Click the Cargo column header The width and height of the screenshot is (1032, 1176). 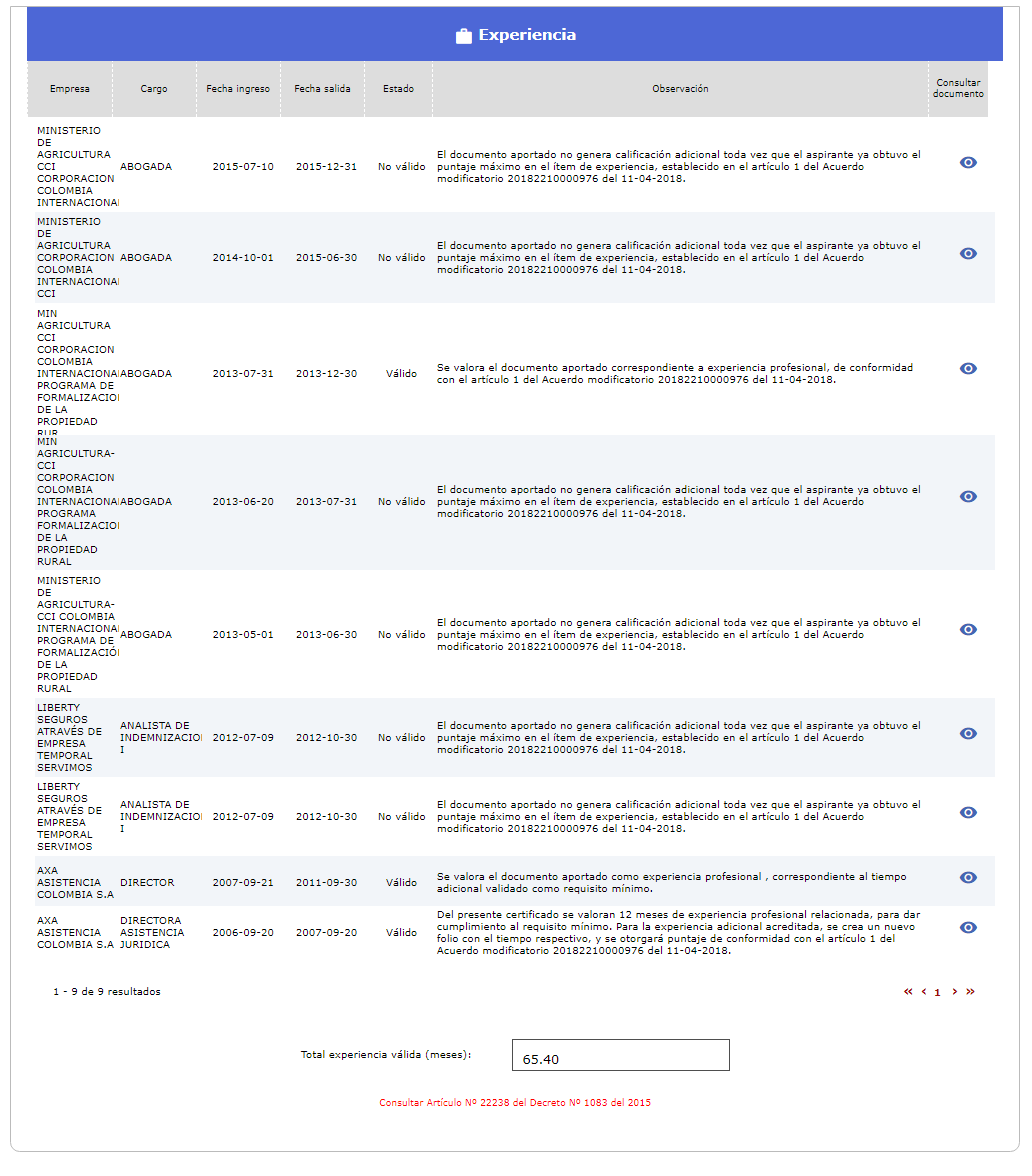point(154,89)
